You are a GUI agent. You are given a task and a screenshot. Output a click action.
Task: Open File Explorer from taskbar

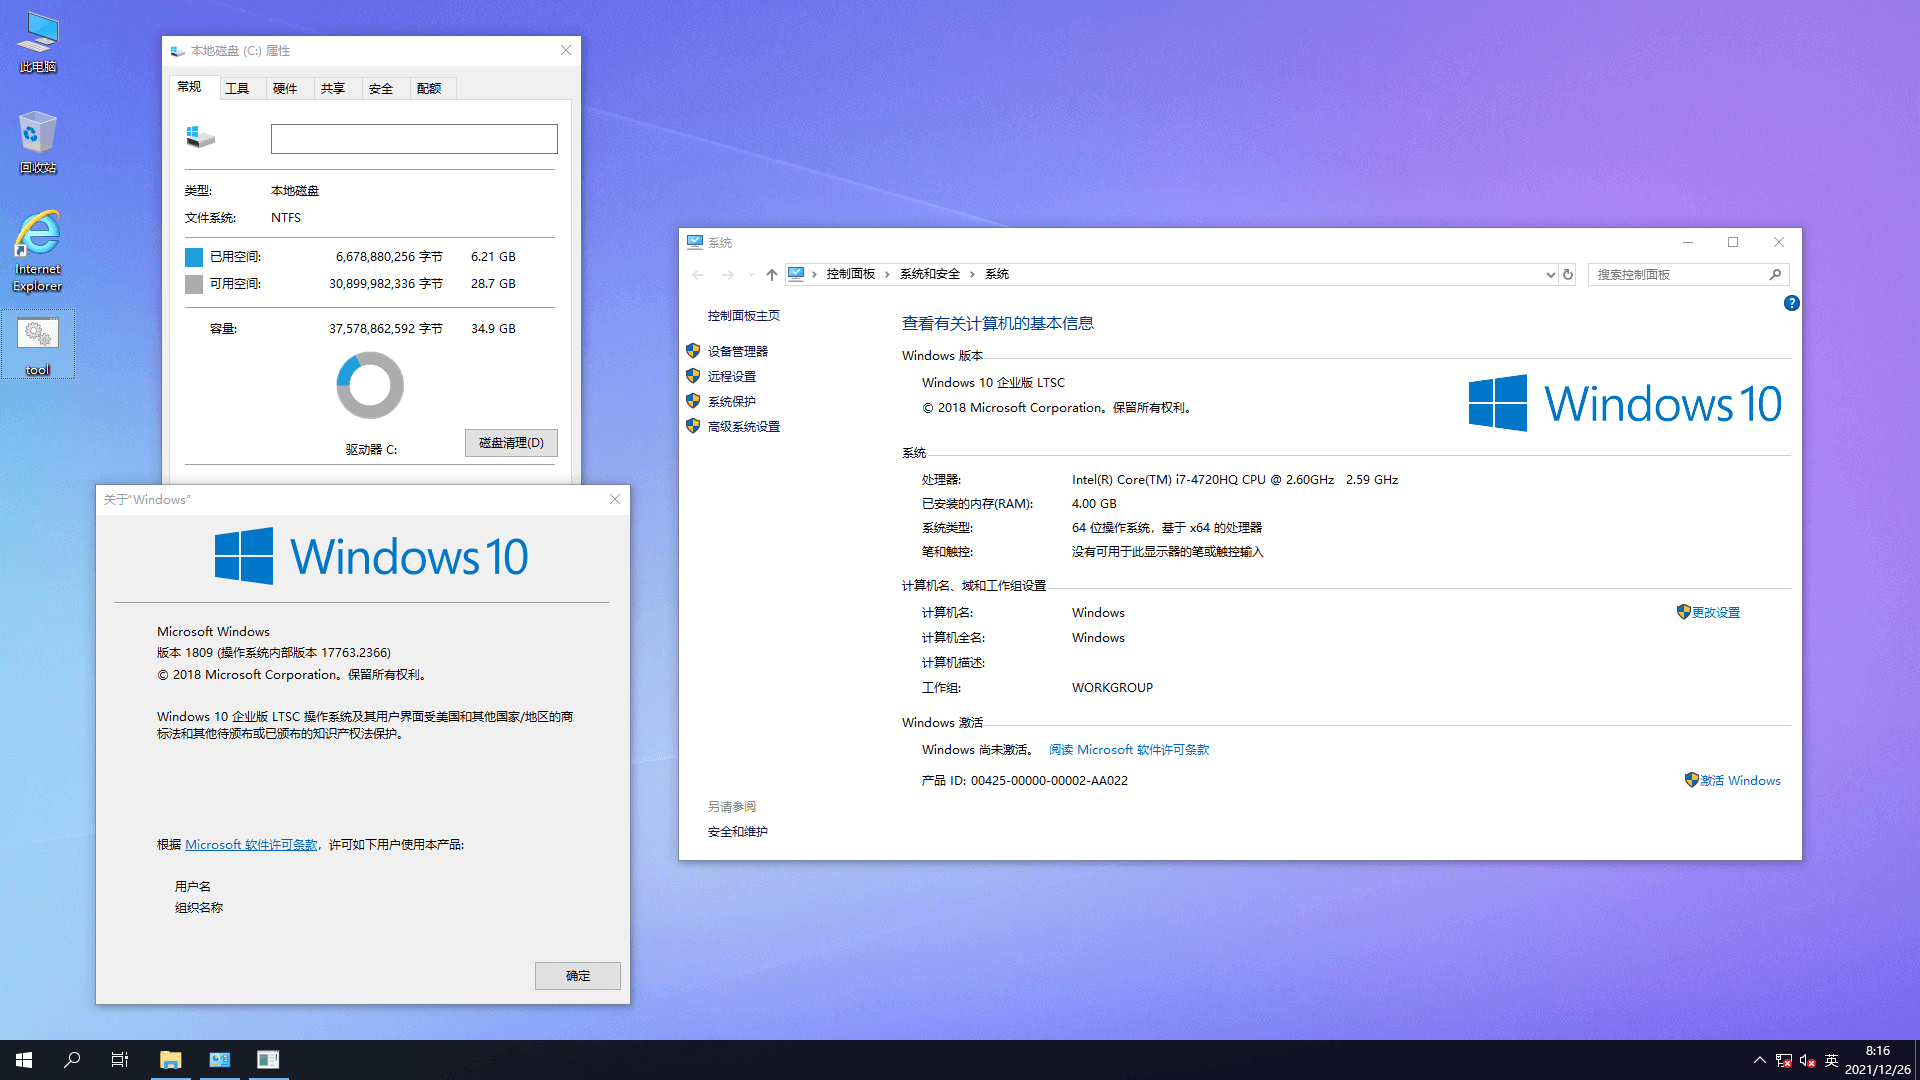(171, 1060)
